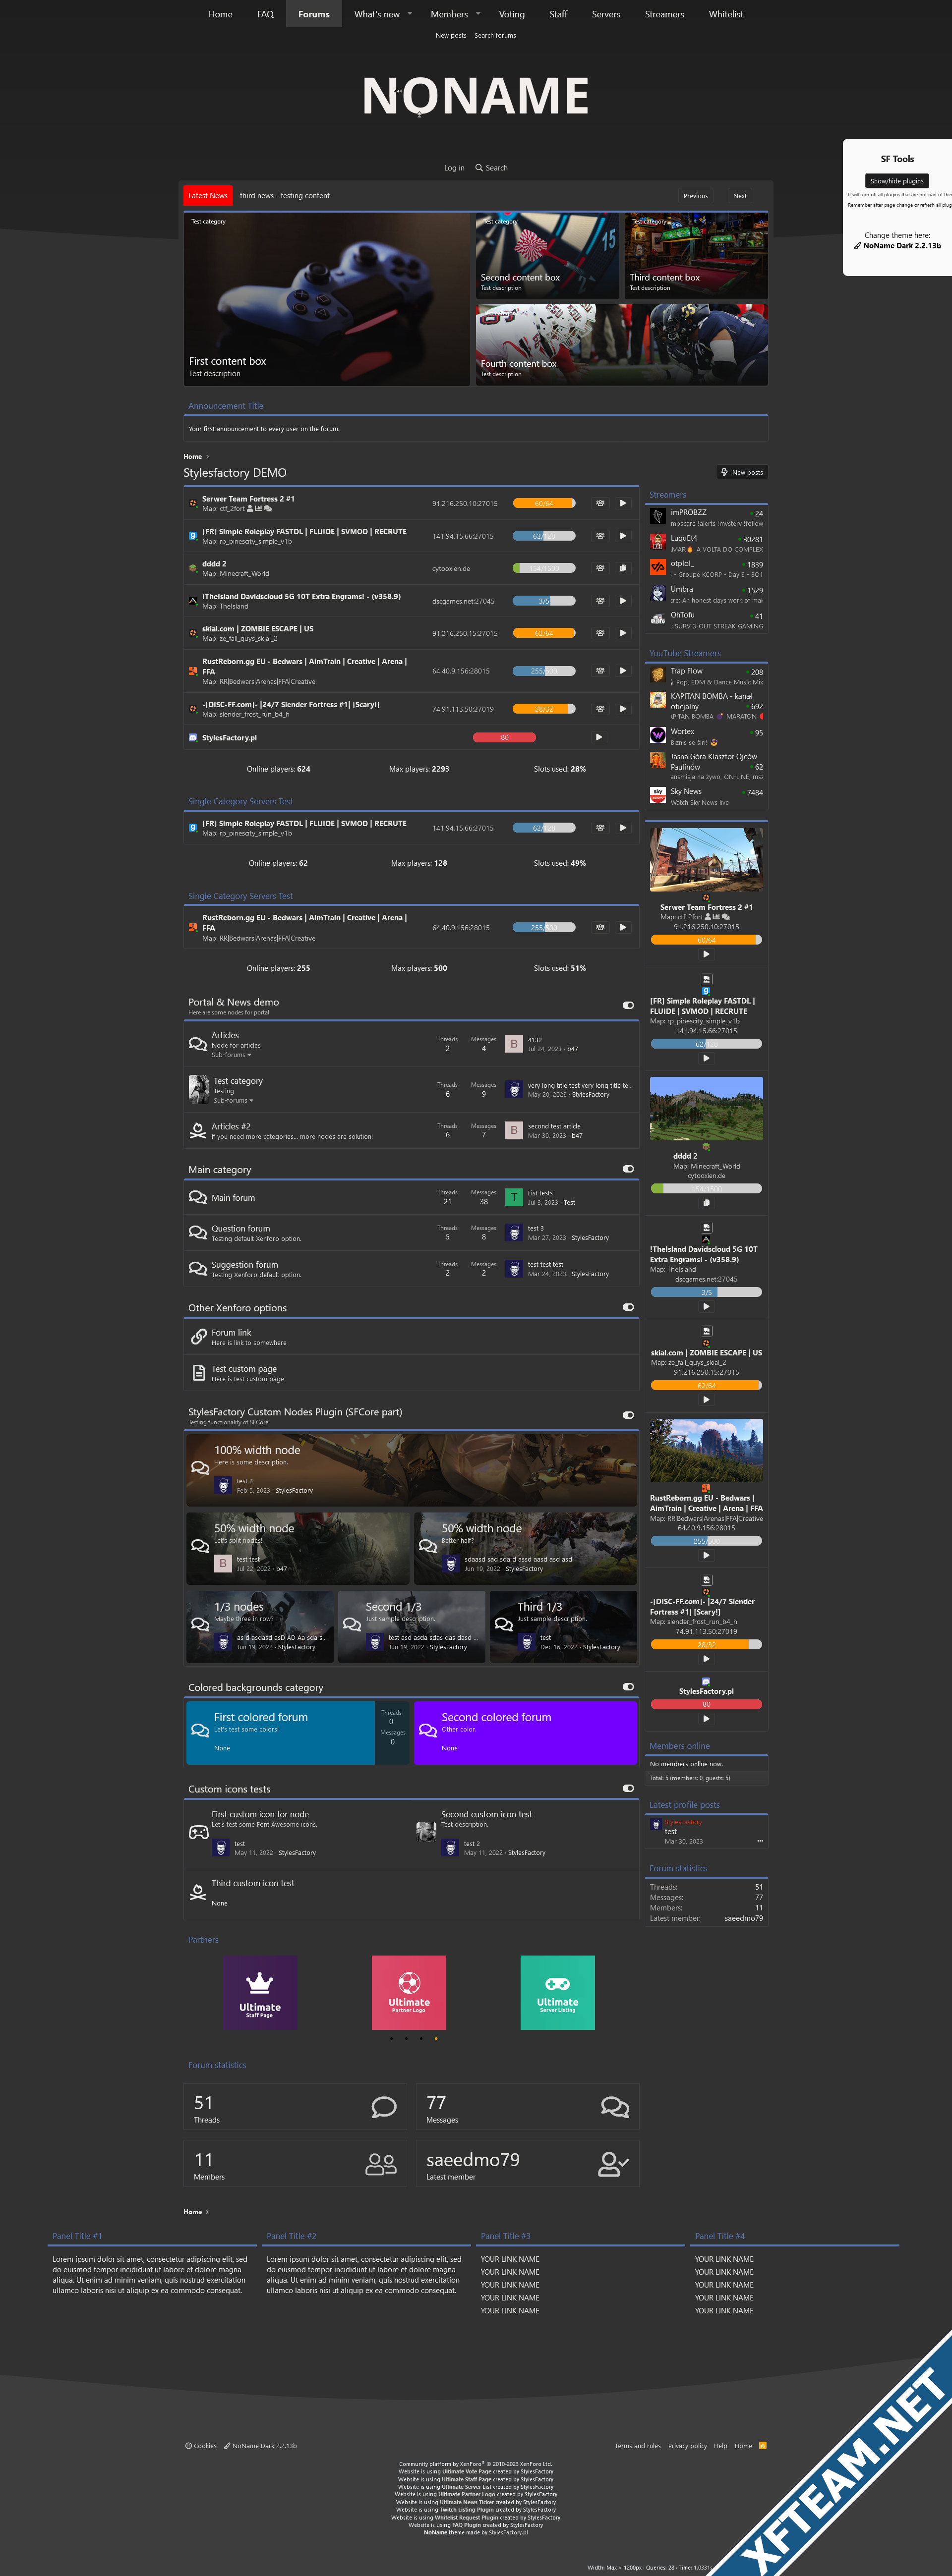Click the Ultimate Staff Page partner logo
The image size is (952, 2576).
pos(260,1992)
